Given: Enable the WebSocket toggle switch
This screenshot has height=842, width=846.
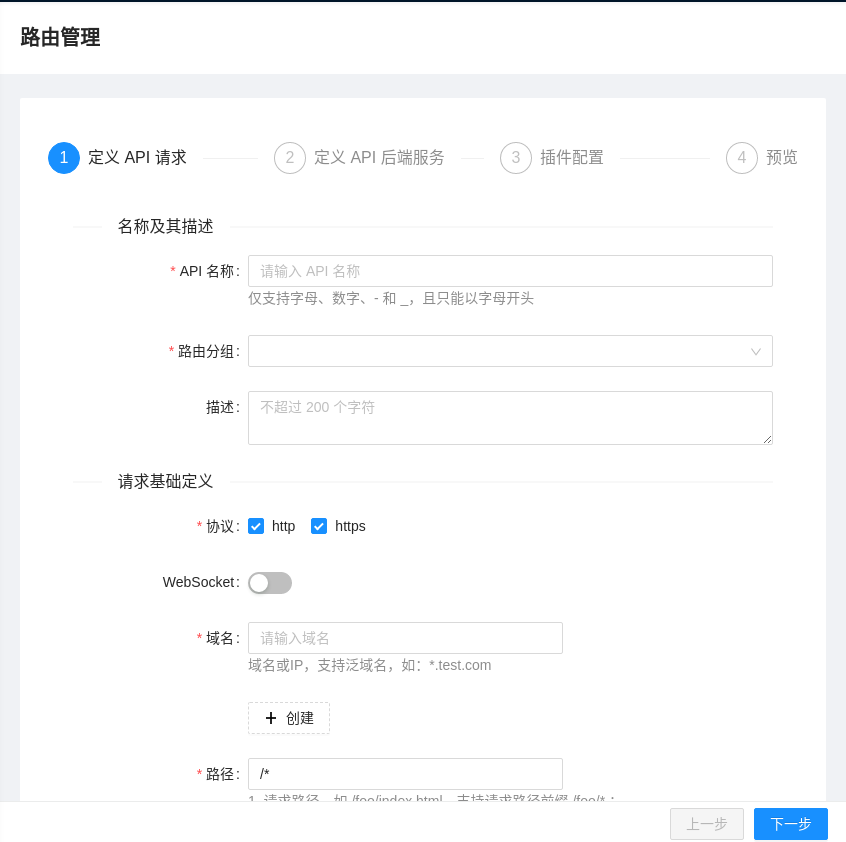Looking at the screenshot, I should click(270, 583).
